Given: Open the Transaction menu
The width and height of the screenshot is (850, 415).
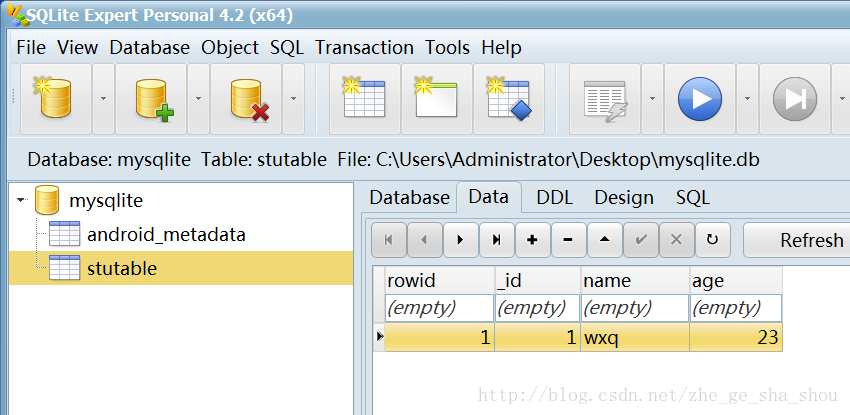Looking at the screenshot, I should click(364, 47).
